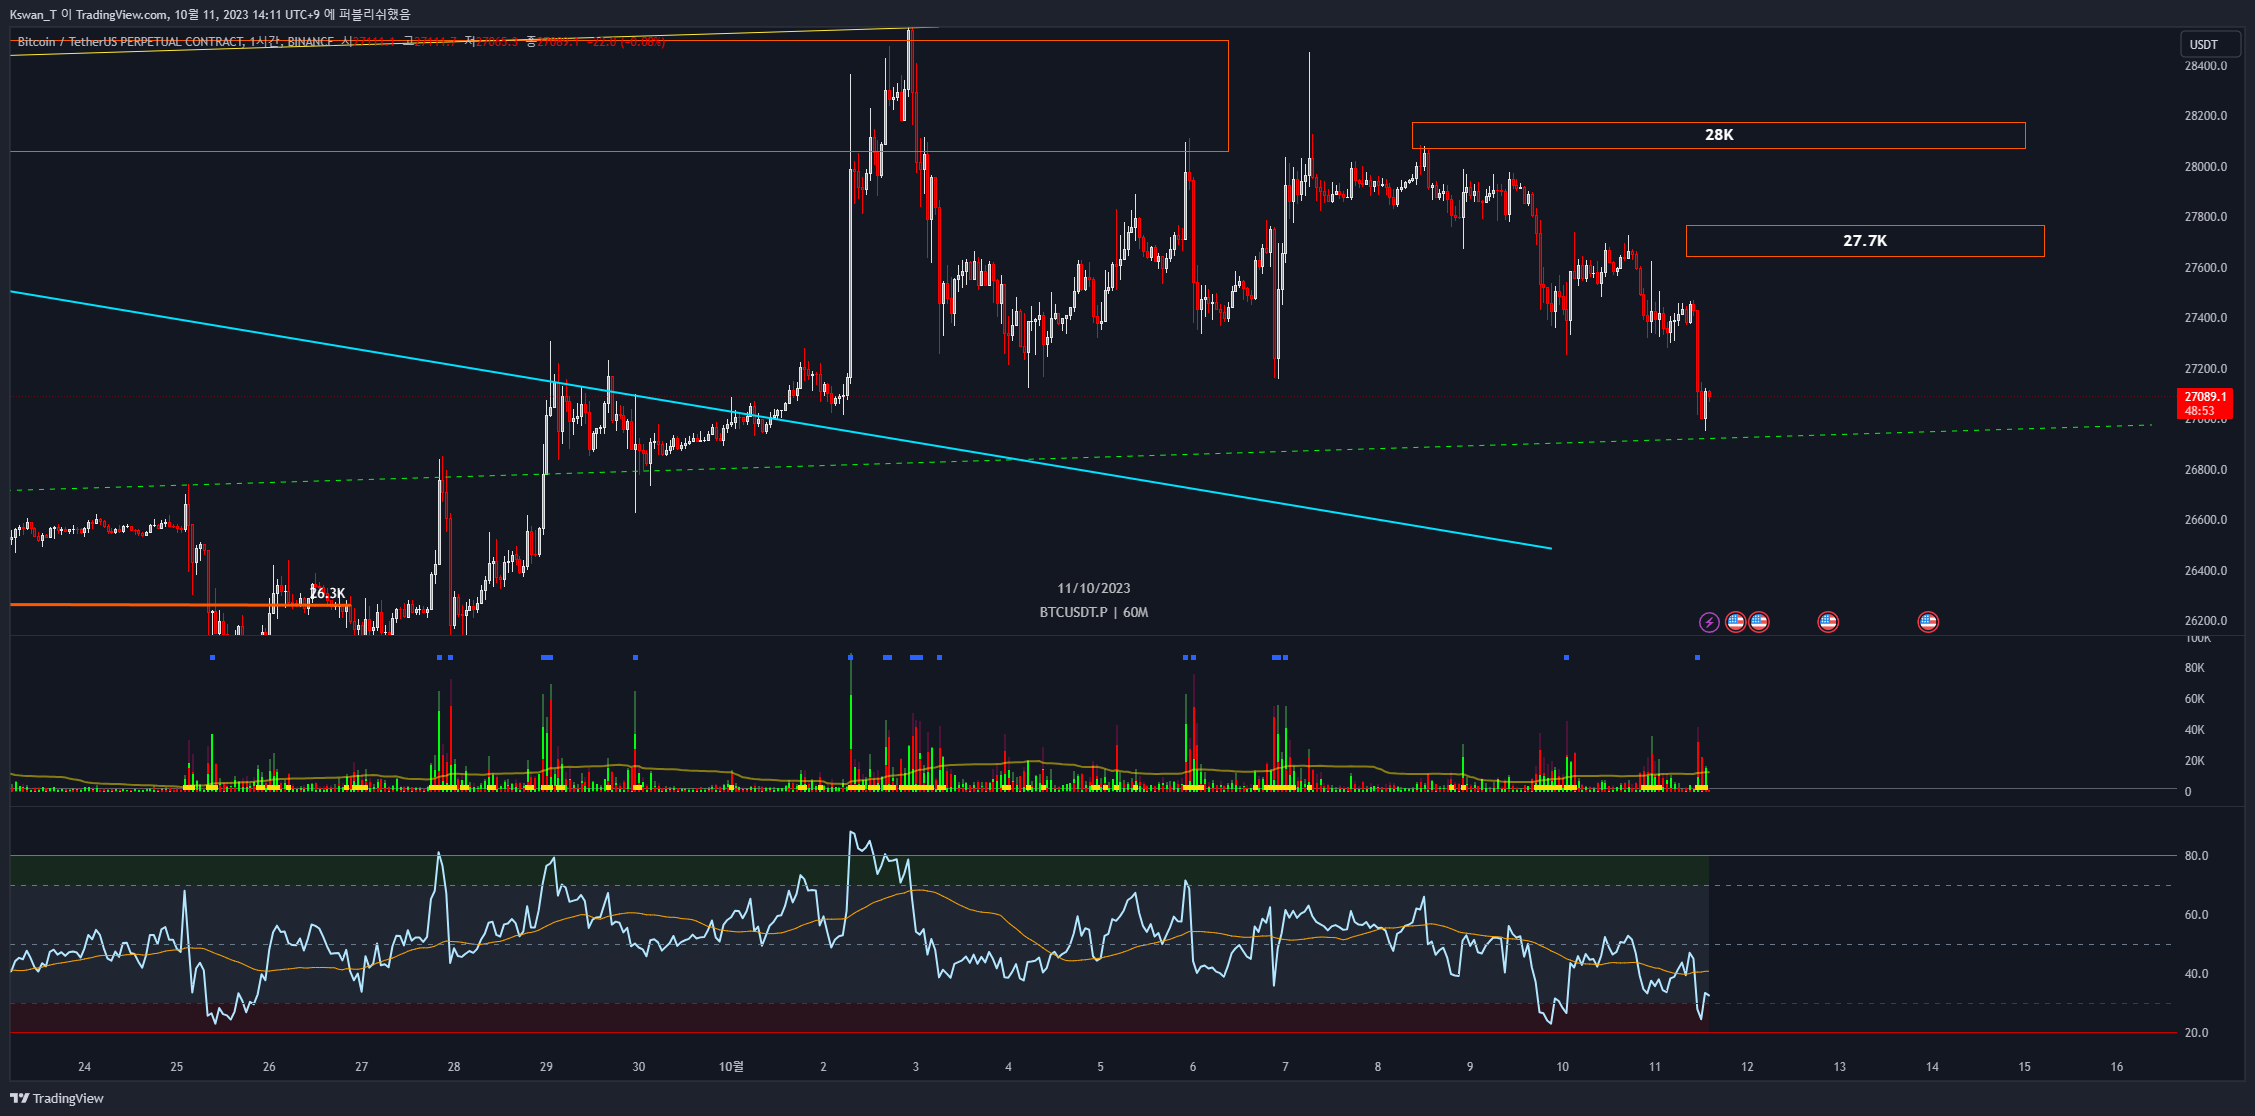Click 28000.0 on the price axis
This screenshot has width=2255, height=1116.
[x=2206, y=167]
